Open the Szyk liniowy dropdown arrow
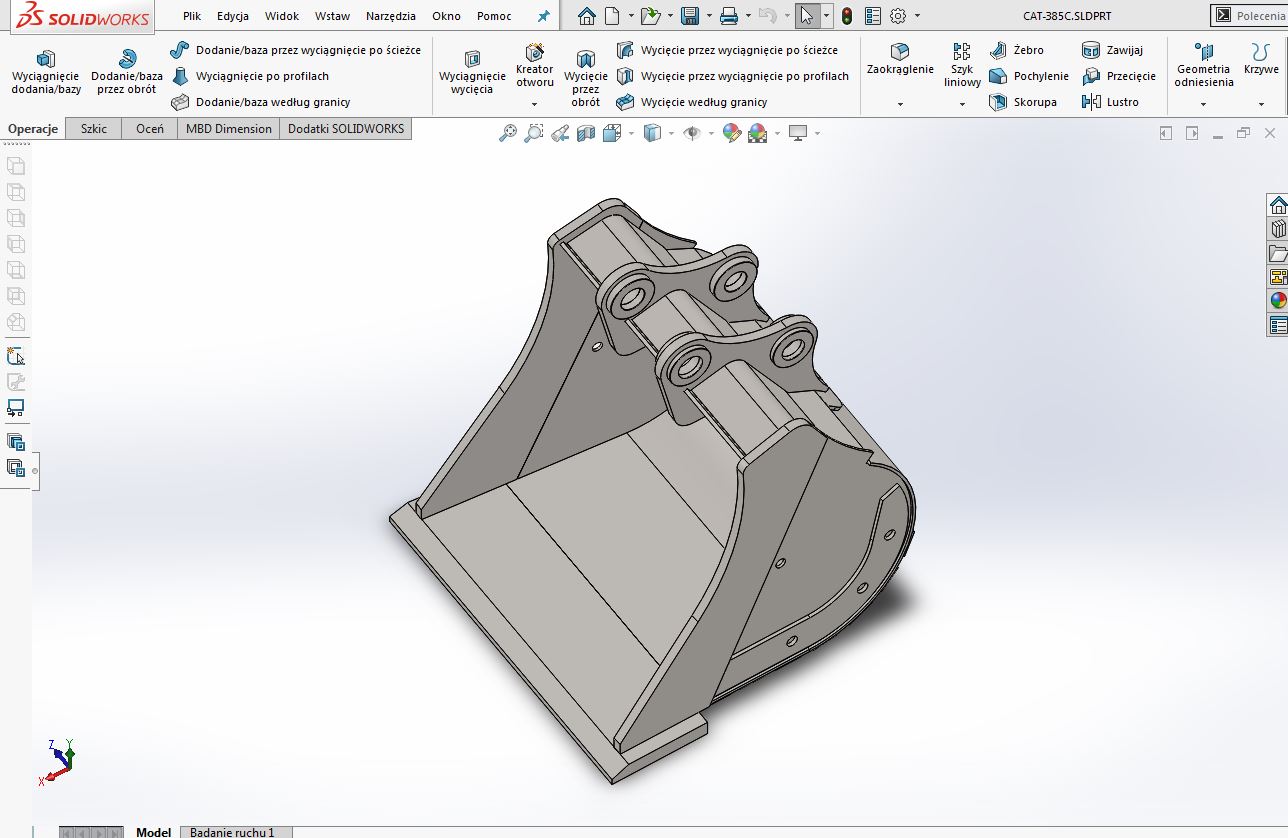The width and height of the screenshot is (1288, 838). 962,104
